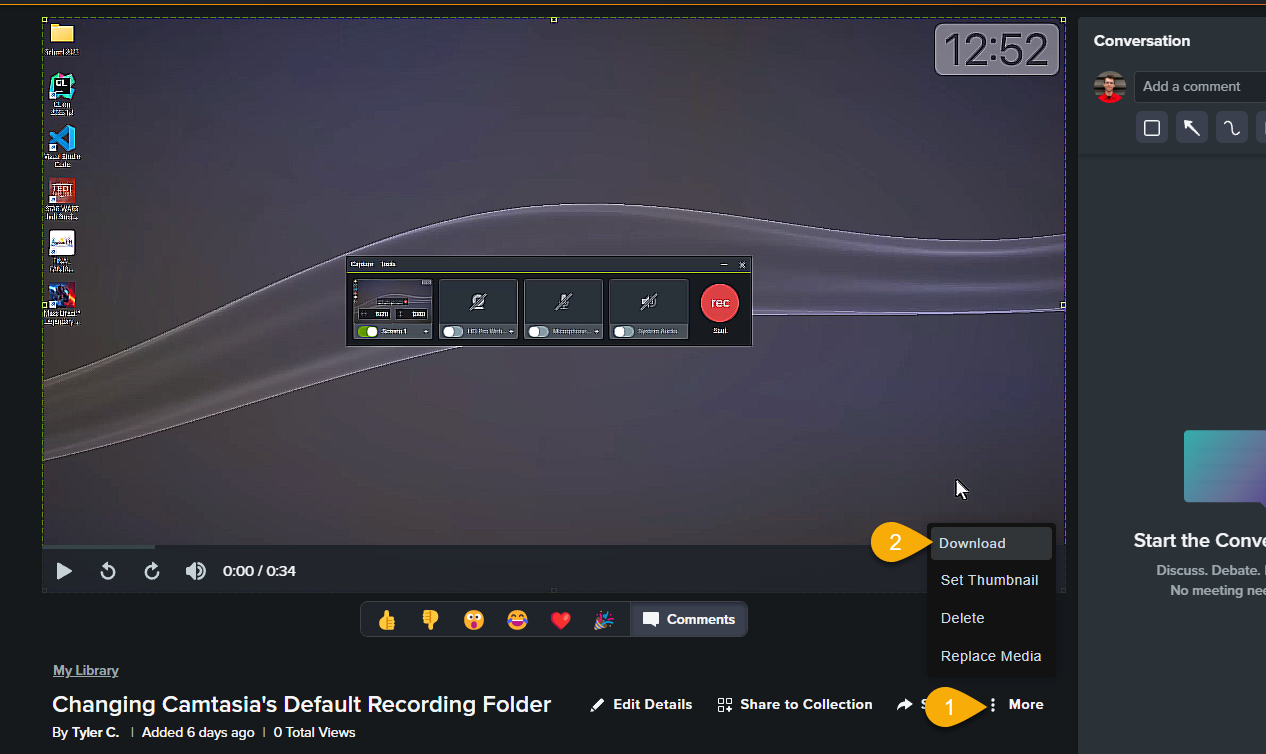
Task: Enable the System Audio toggle
Action: [x=624, y=331]
